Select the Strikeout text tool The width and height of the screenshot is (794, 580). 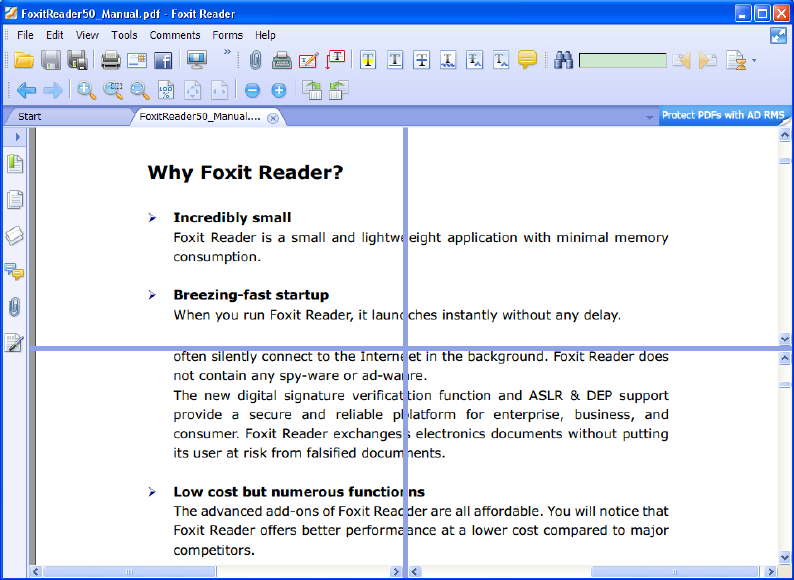[421, 60]
